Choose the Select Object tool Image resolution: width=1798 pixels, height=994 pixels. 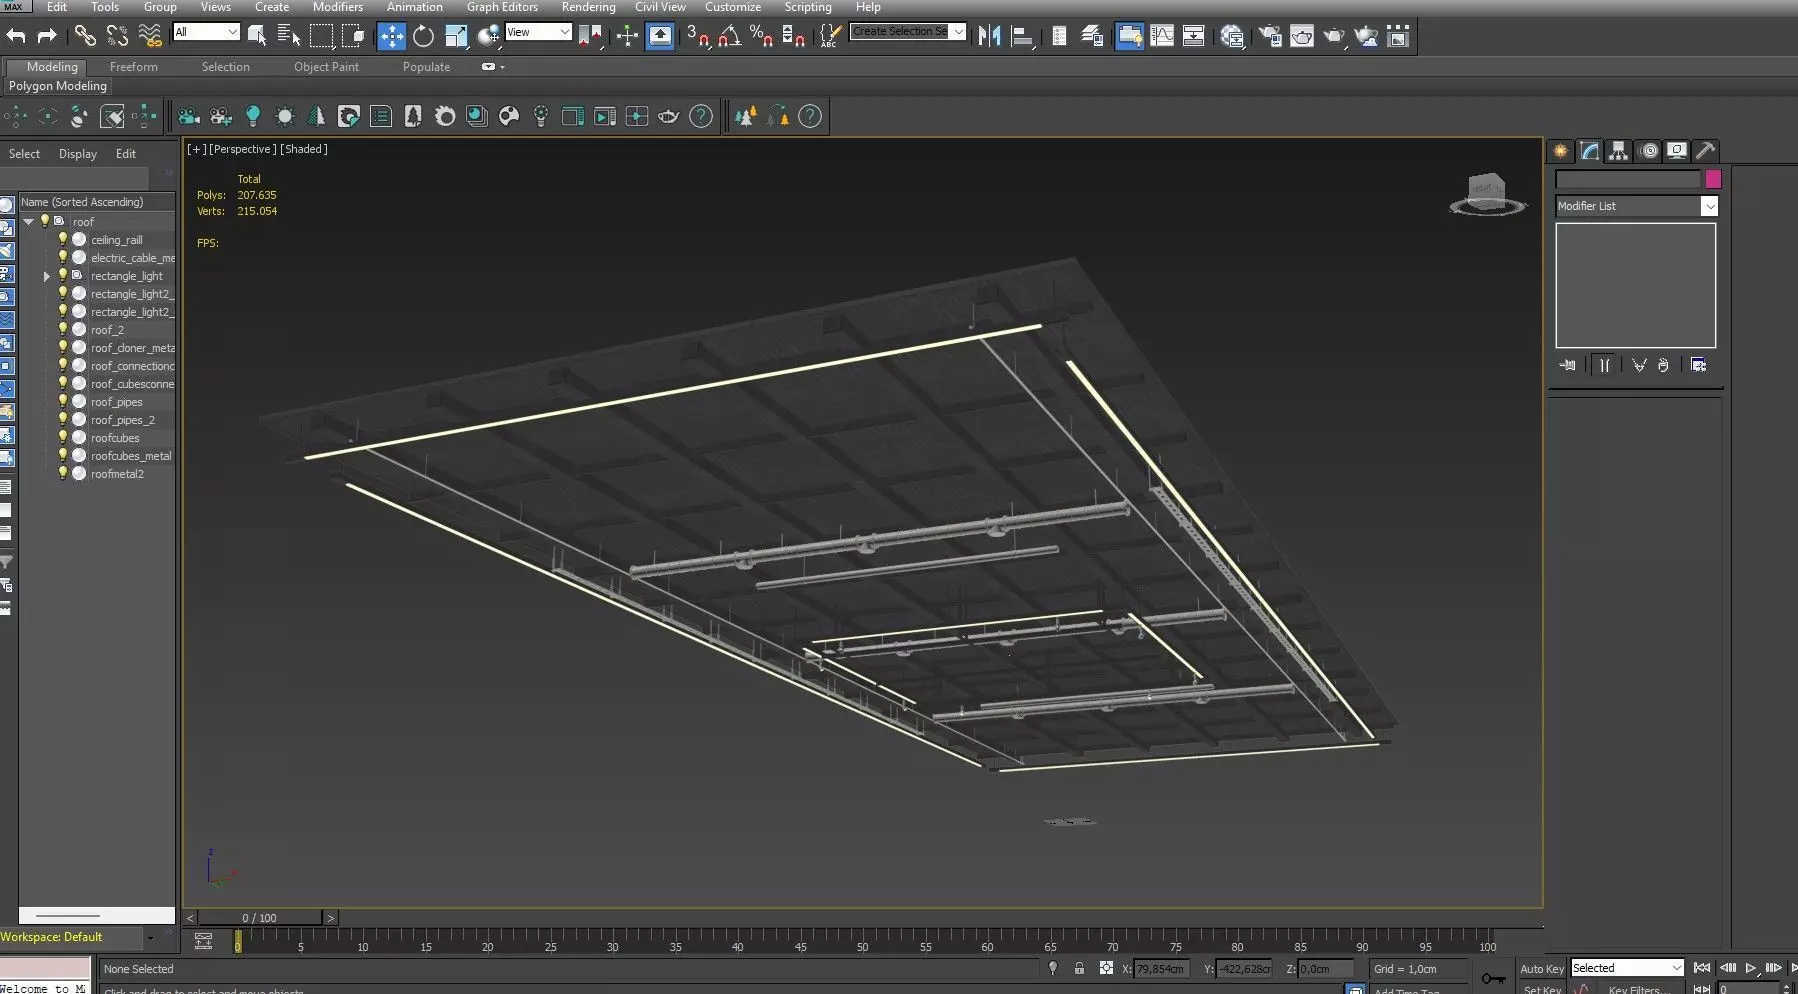[257, 36]
